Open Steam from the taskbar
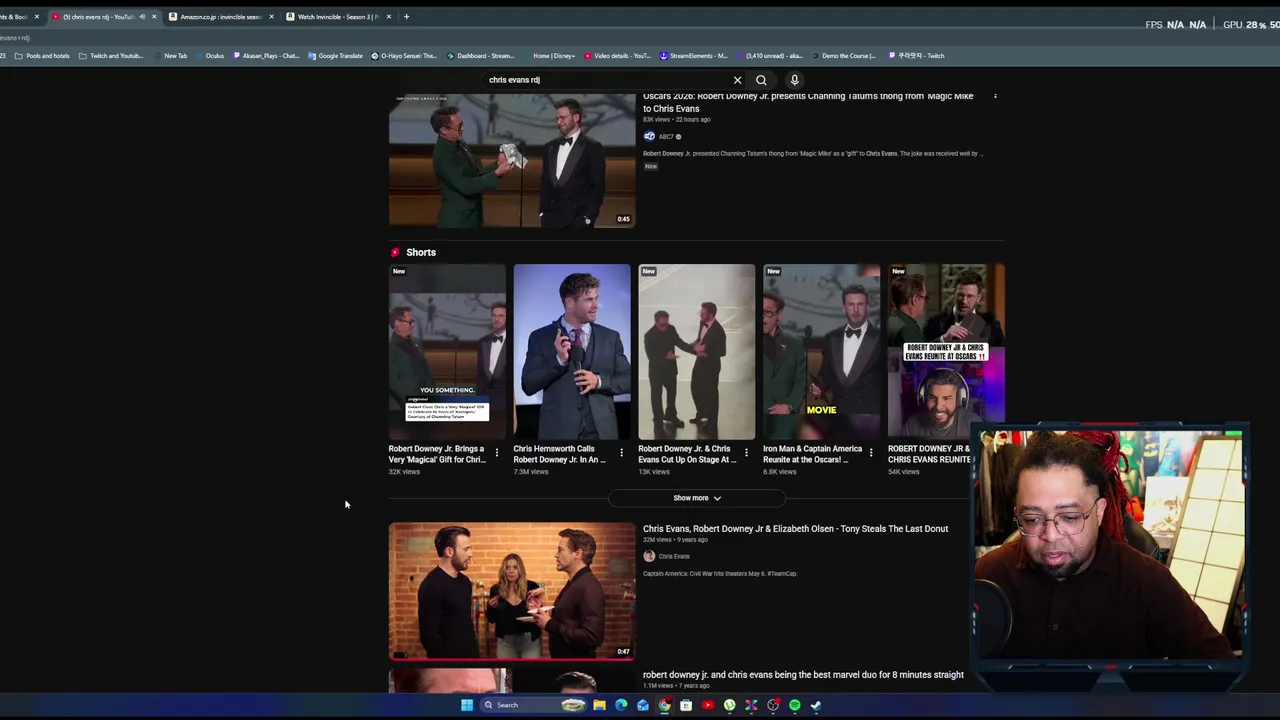The image size is (1280, 720). click(816, 705)
